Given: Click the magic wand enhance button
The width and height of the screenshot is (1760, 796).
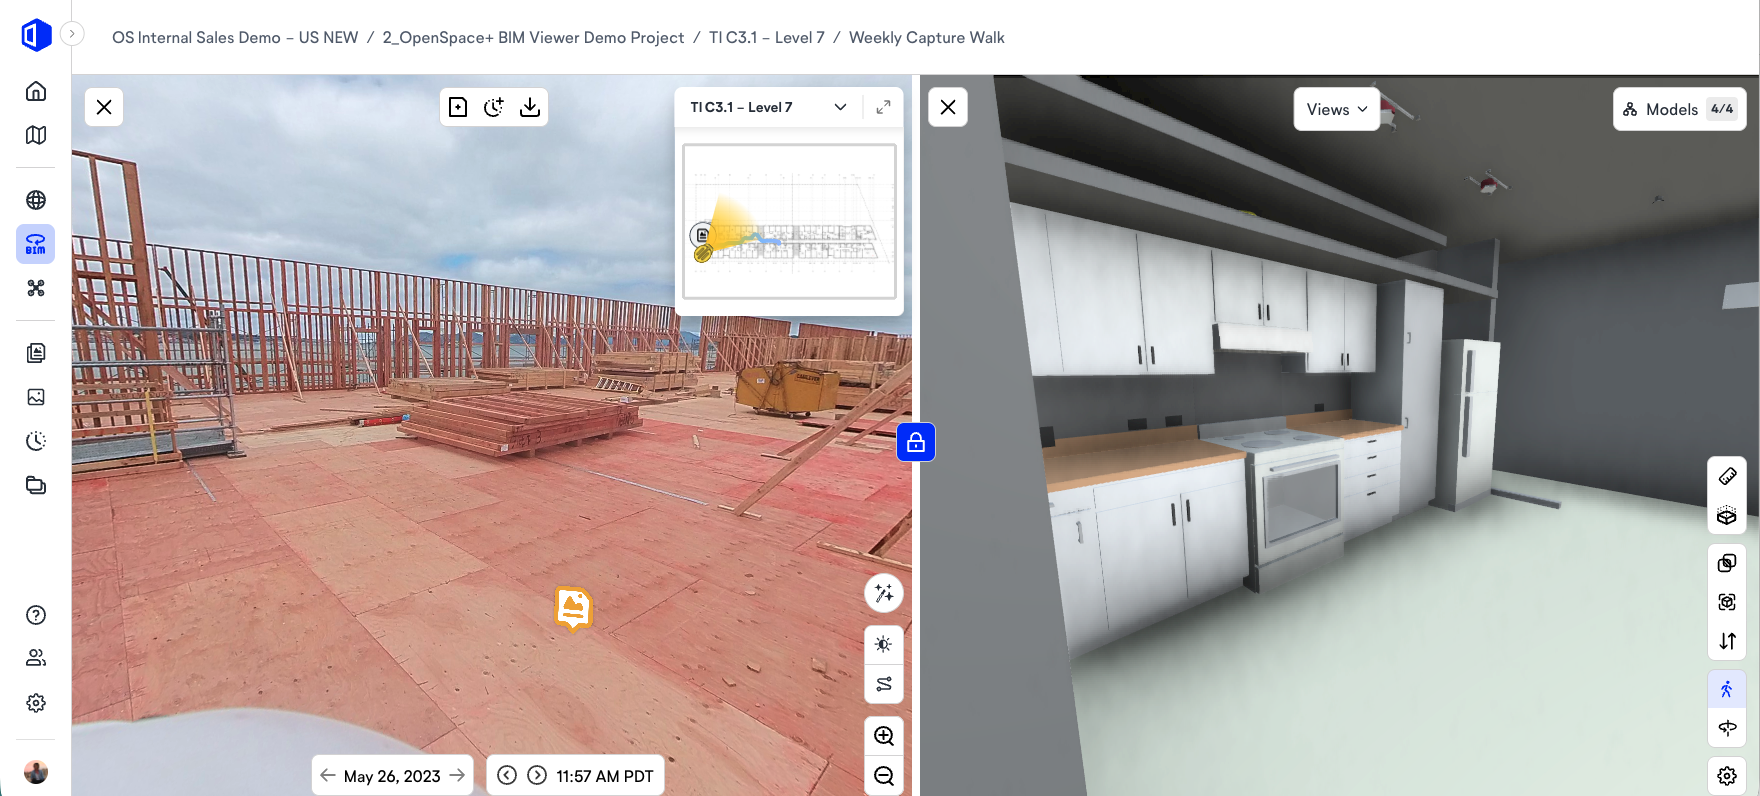Looking at the screenshot, I should point(884,593).
